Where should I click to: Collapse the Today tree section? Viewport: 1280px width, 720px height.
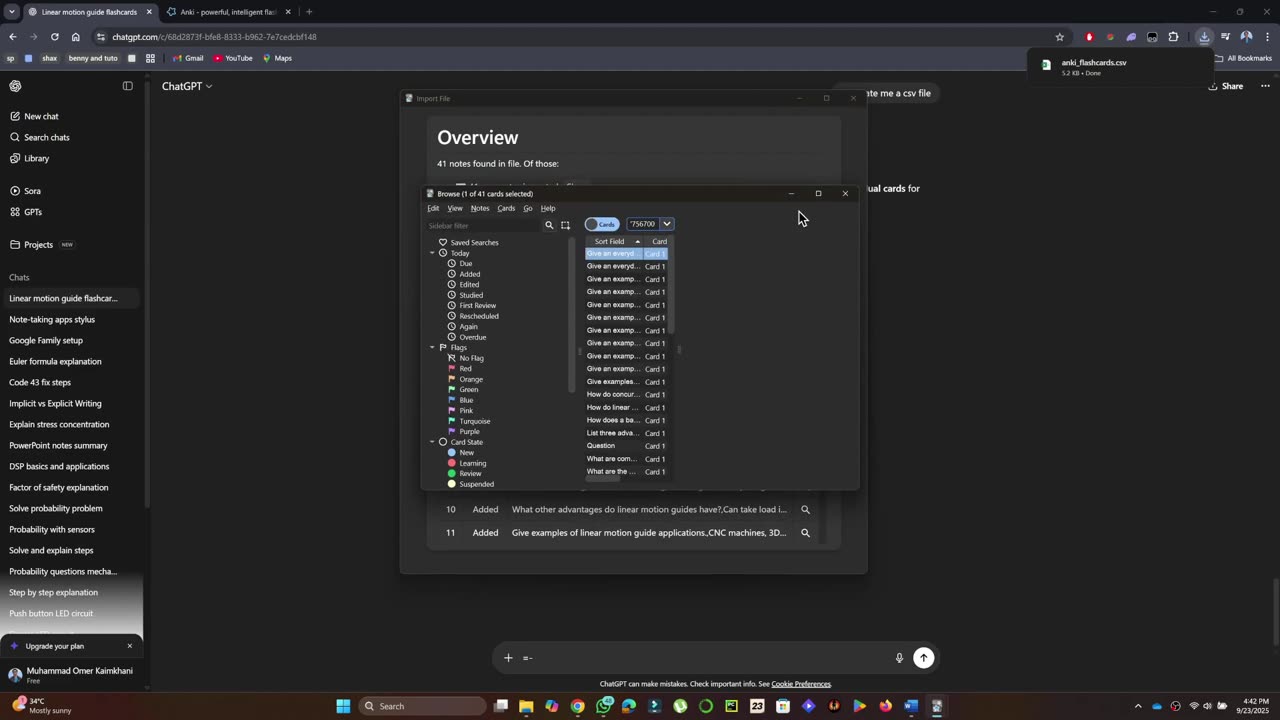click(432, 253)
